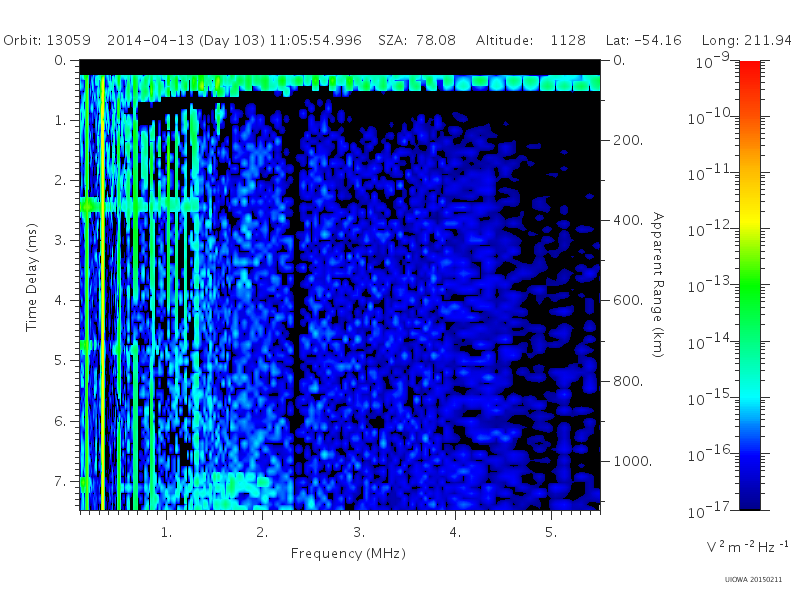Image resolution: width=800 pixels, height=600 pixels.
Task: Click the '3.' tick label on frequency axis
Action: pos(359,532)
